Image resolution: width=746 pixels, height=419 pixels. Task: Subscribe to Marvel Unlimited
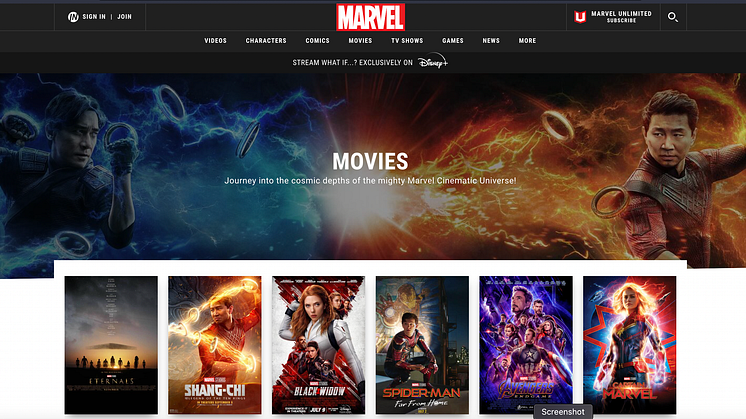621,21
